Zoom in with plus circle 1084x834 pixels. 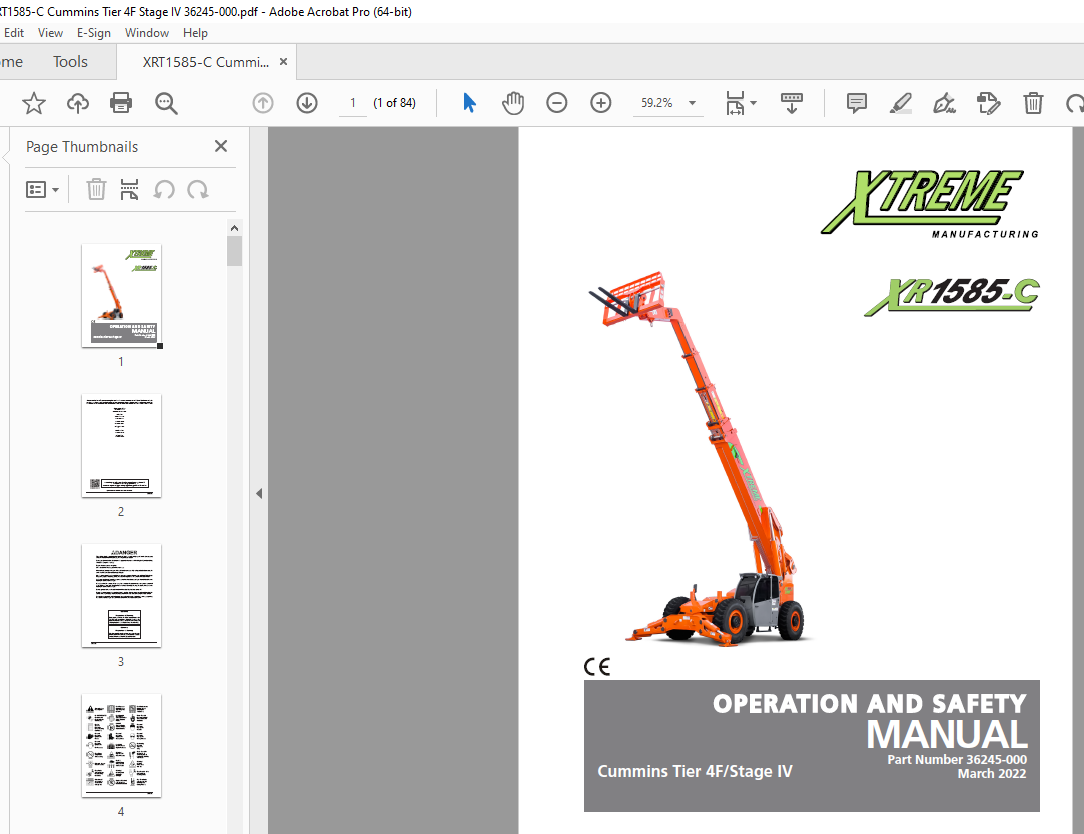(x=601, y=103)
